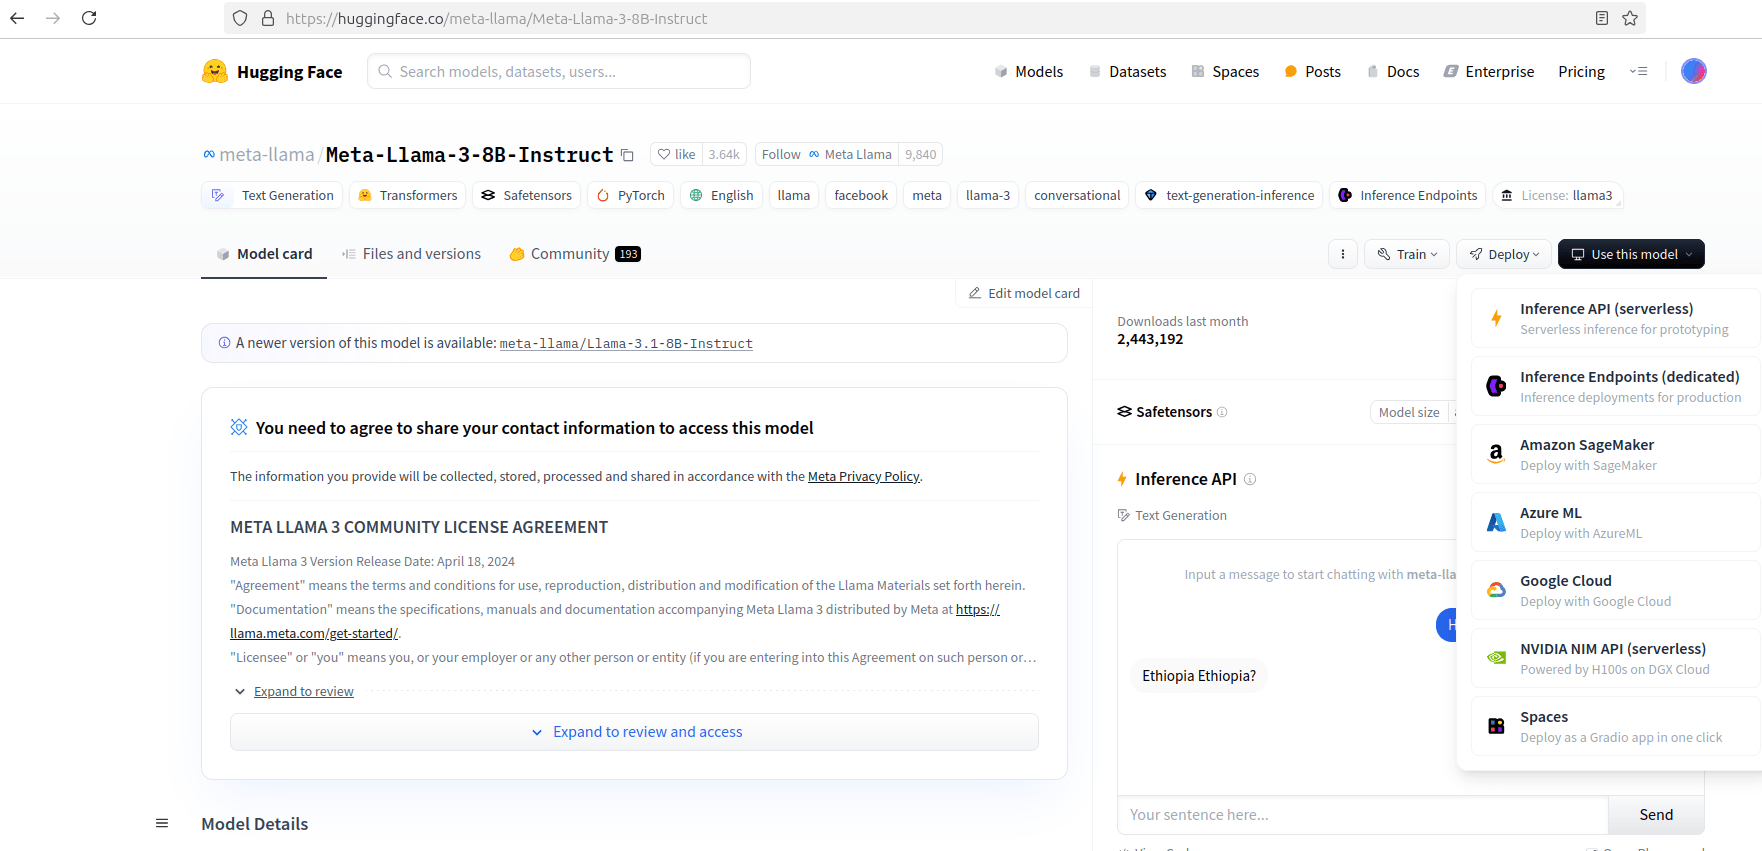The image size is (1762, 851).
Task: Choose NVIDIA NIM API (serverless) option
Action: point(1615,658)
